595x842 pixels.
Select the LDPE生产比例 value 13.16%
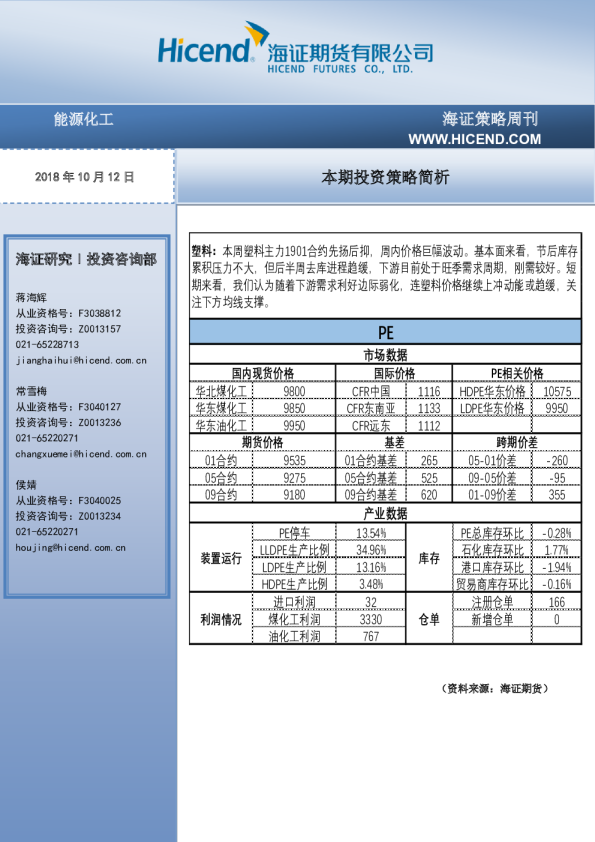(x=371, y=567)
